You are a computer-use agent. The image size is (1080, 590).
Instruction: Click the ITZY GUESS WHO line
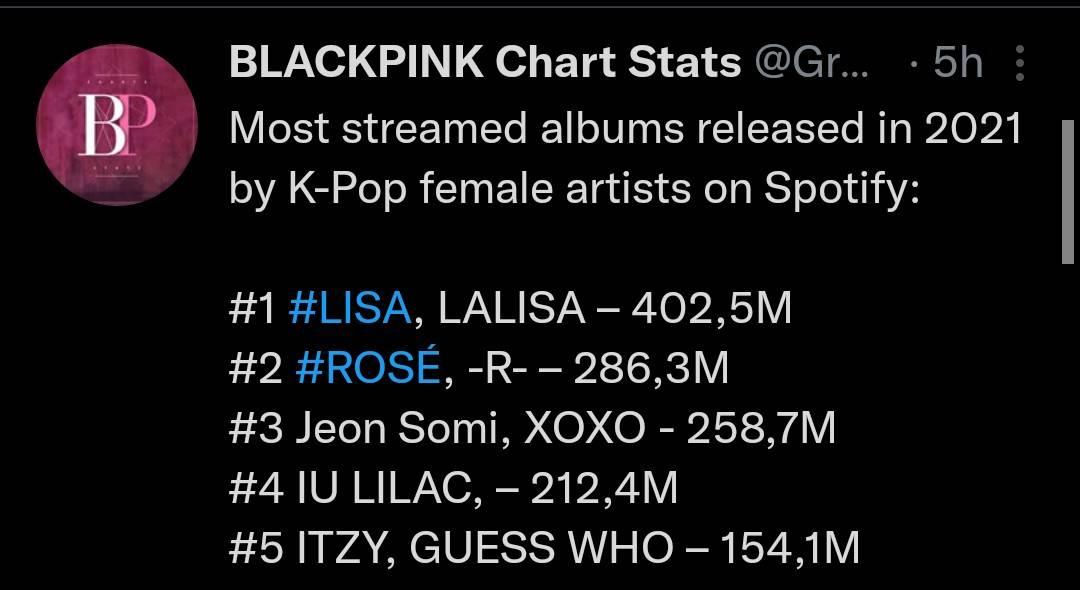click(544, 549)
